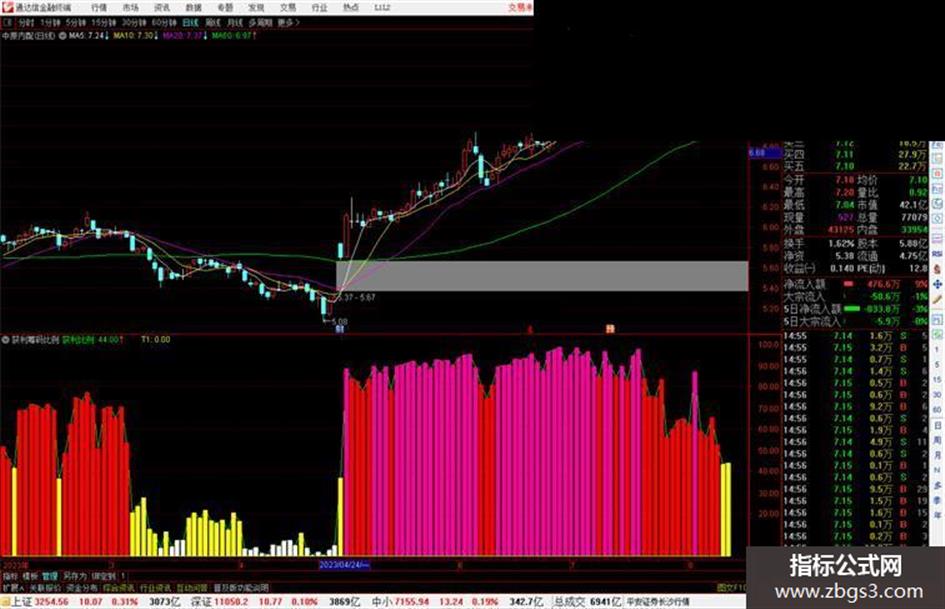Click the gray gap rectangle on chart
This screenshot has width=945, height=609.
point(542,276)
